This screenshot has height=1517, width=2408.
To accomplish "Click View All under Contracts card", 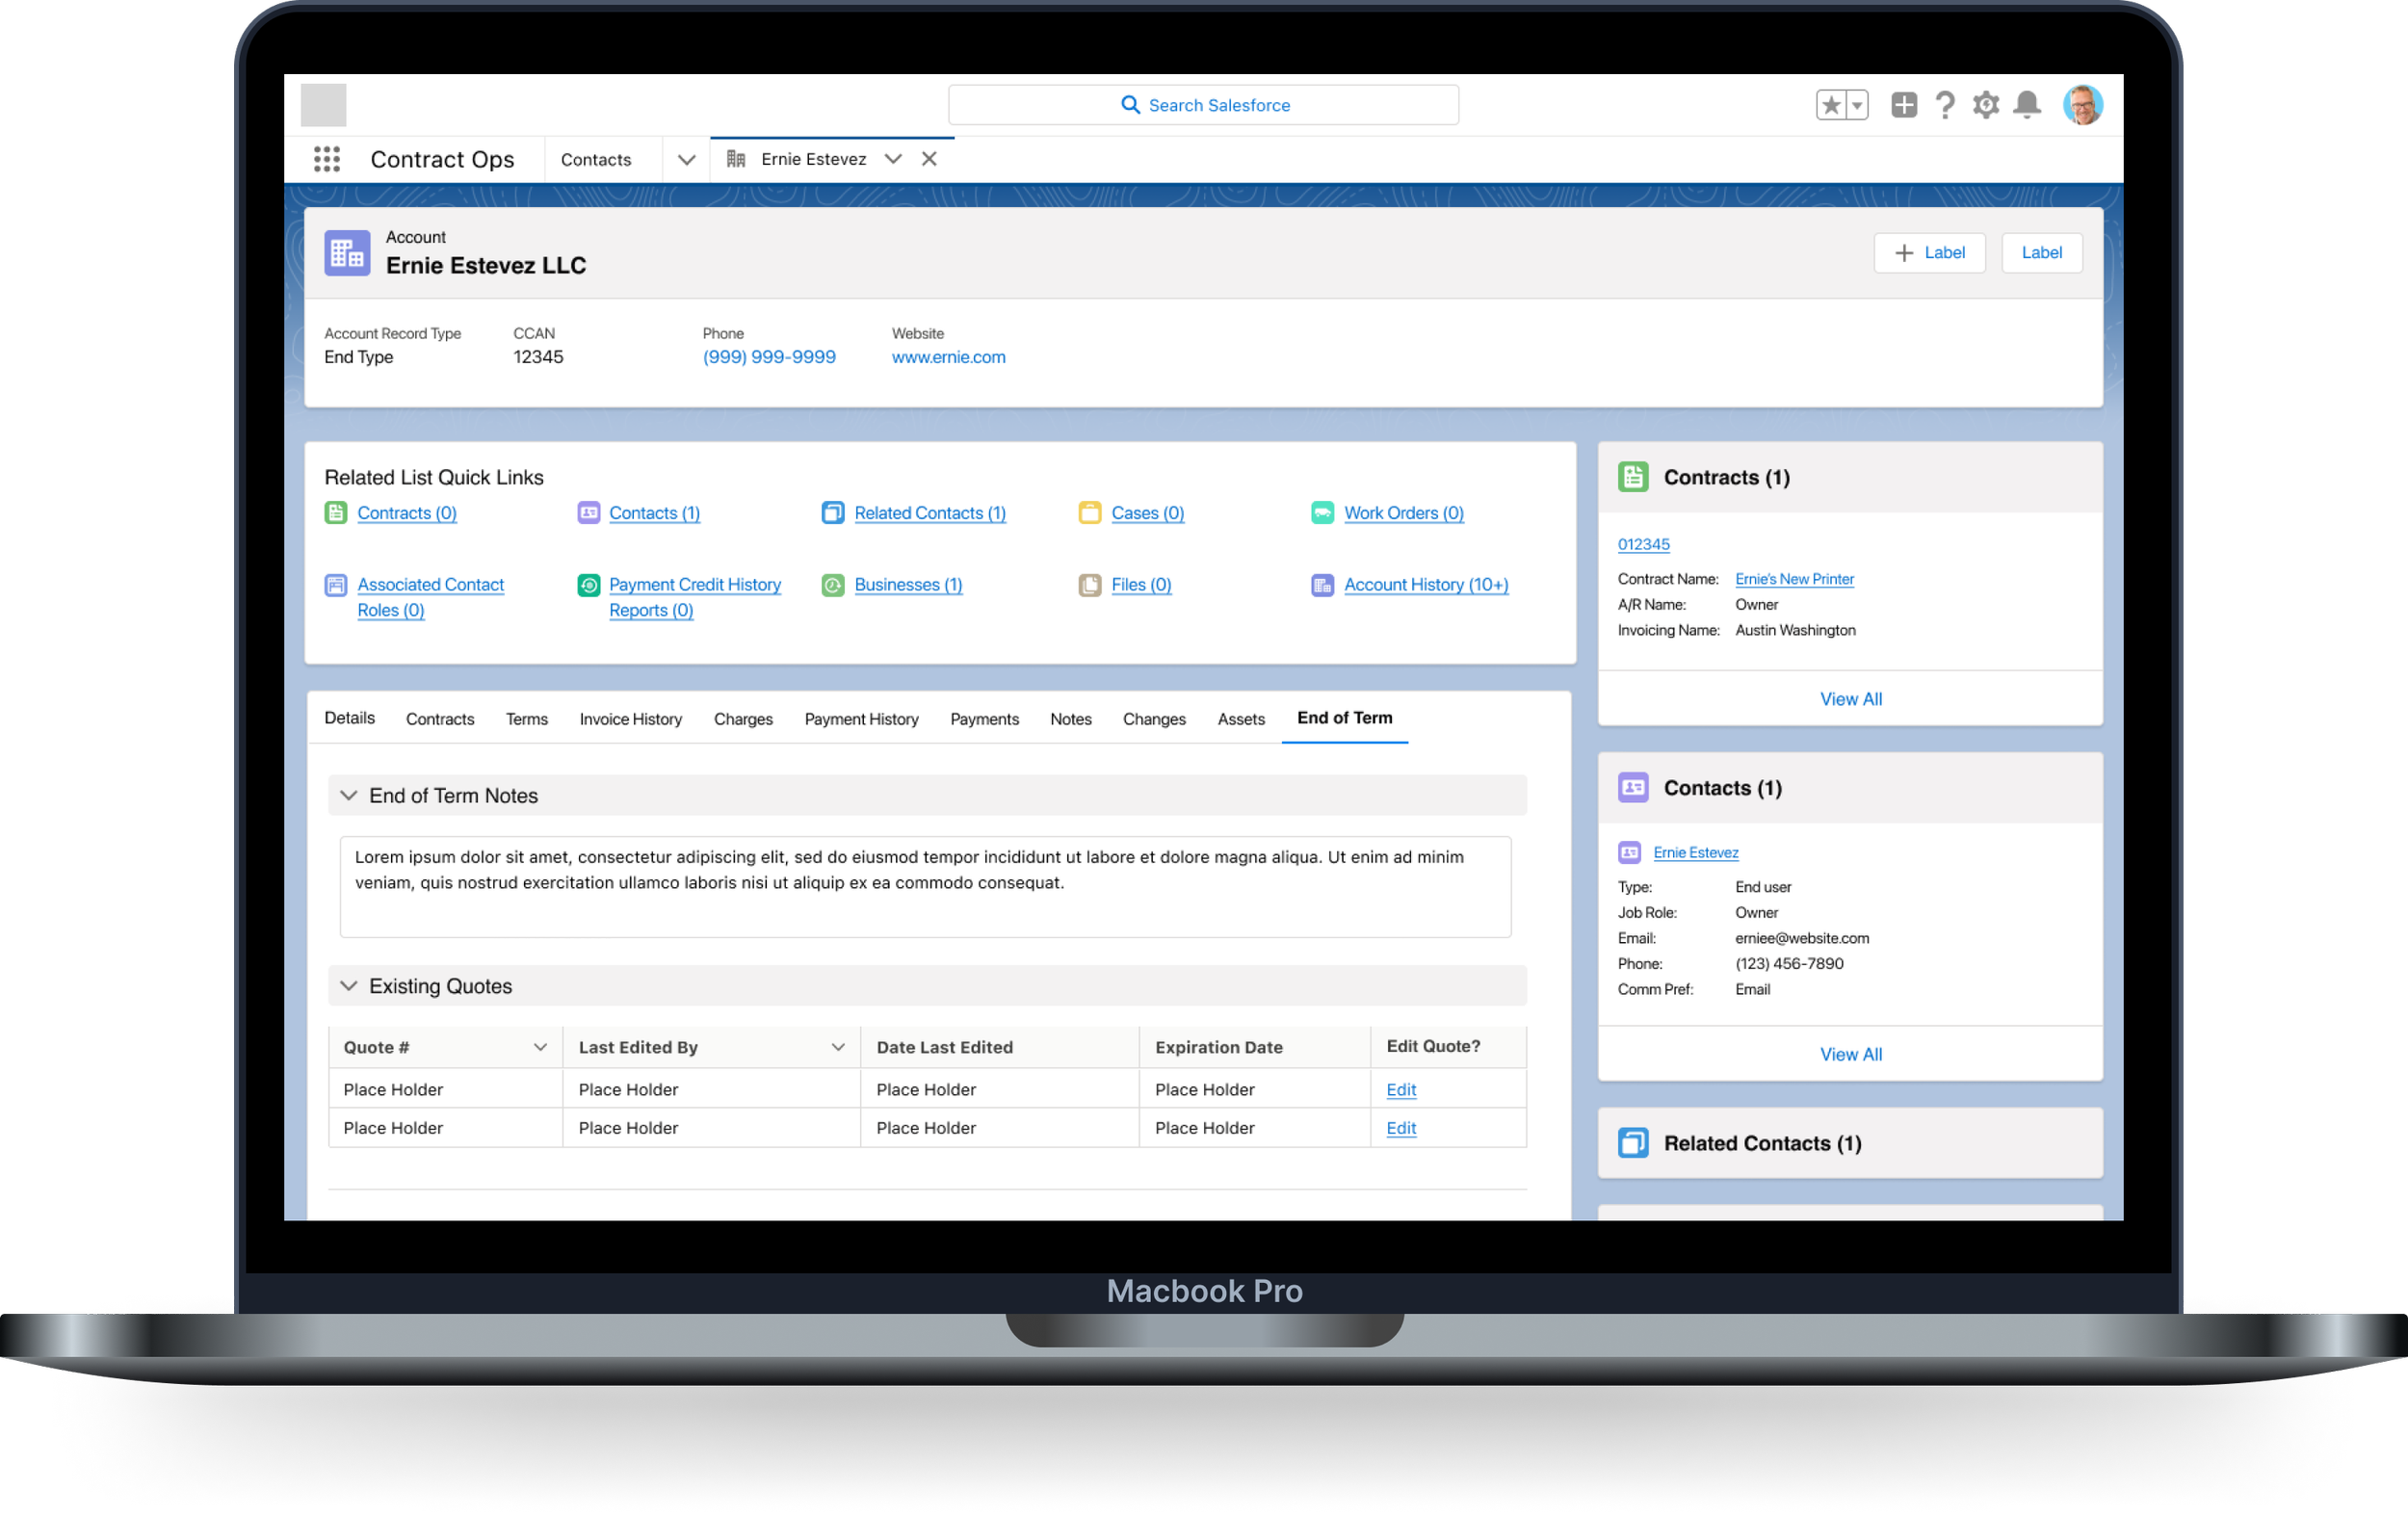I will click(x=1850, y=699).
